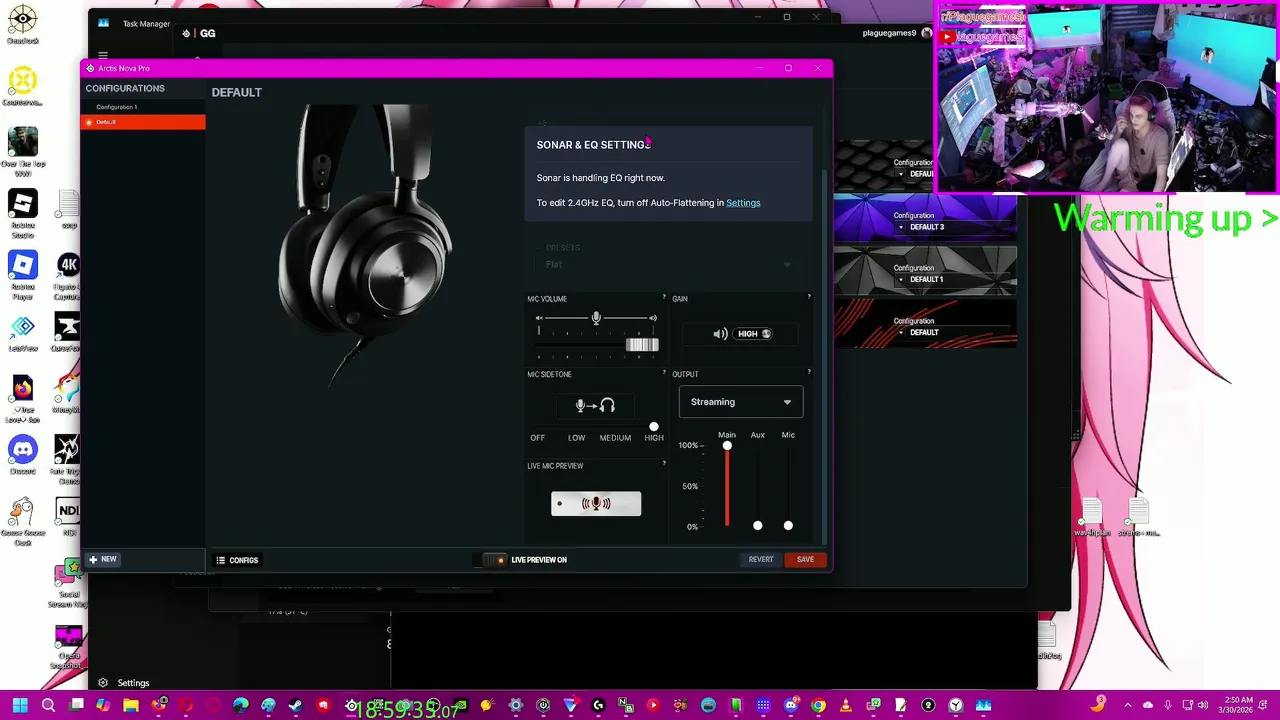
Task: Open the Settings link in Sonar notice
Action: click(x=743, y=203)
